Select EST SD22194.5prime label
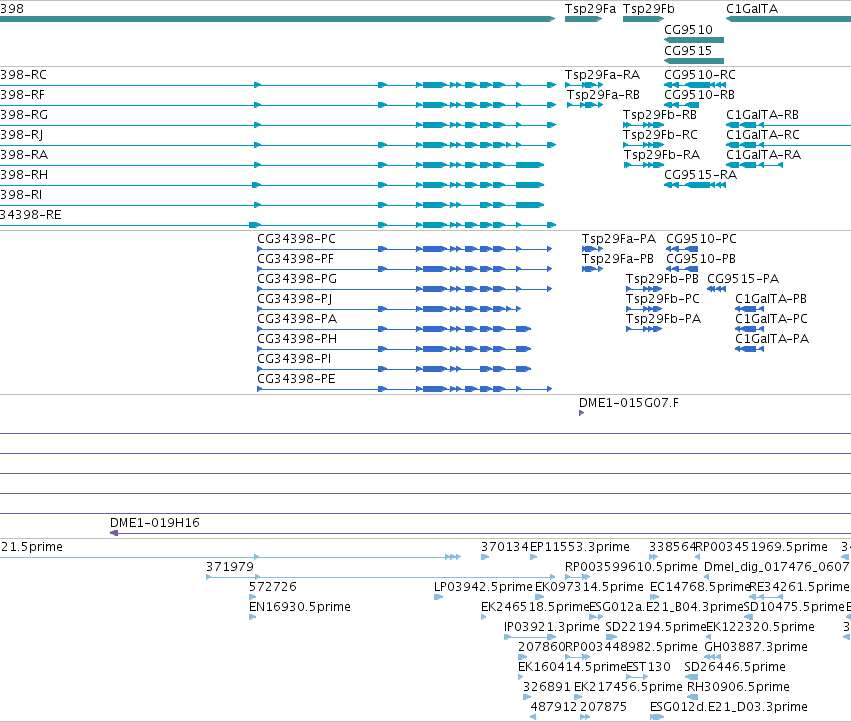This screenshot has width=851, height=722. (x=656, y=627)
